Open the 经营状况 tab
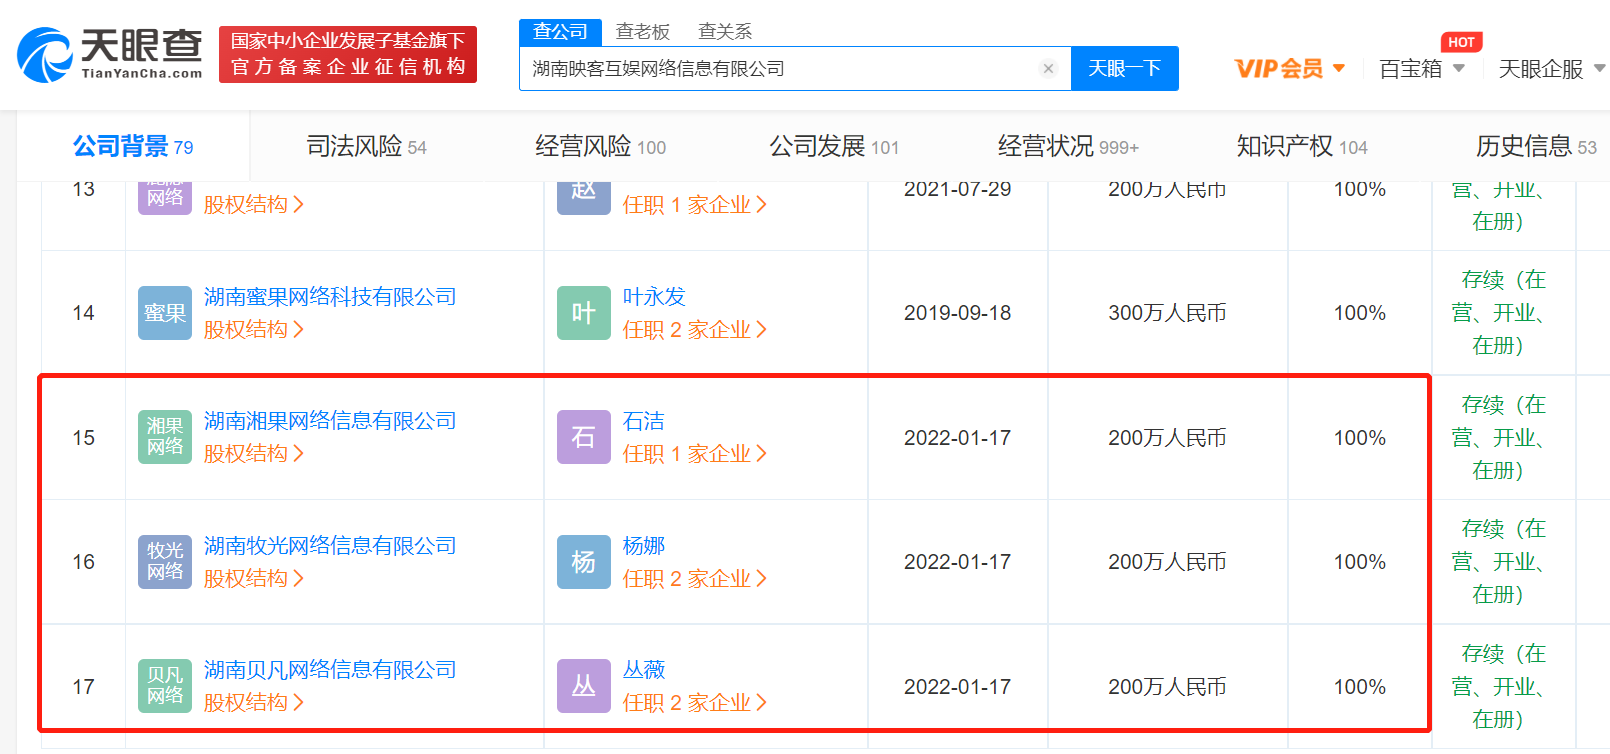This screenshot has width=1610, height=754. click(1068, 147)
